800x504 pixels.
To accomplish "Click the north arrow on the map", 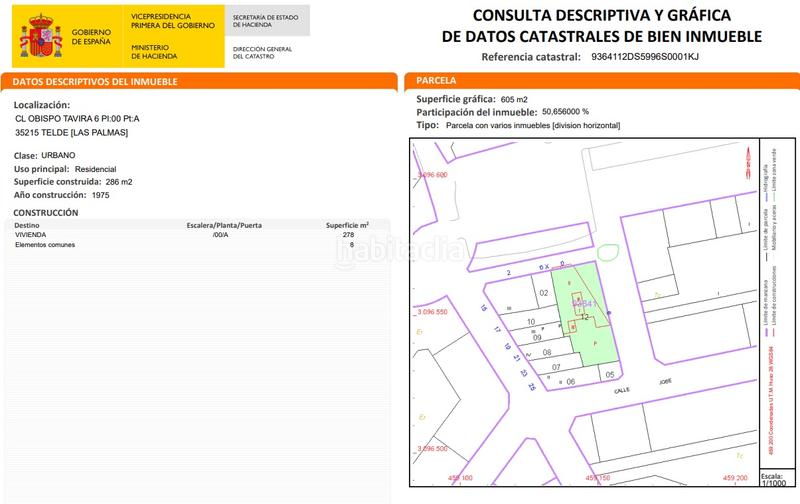I will 748,162.
